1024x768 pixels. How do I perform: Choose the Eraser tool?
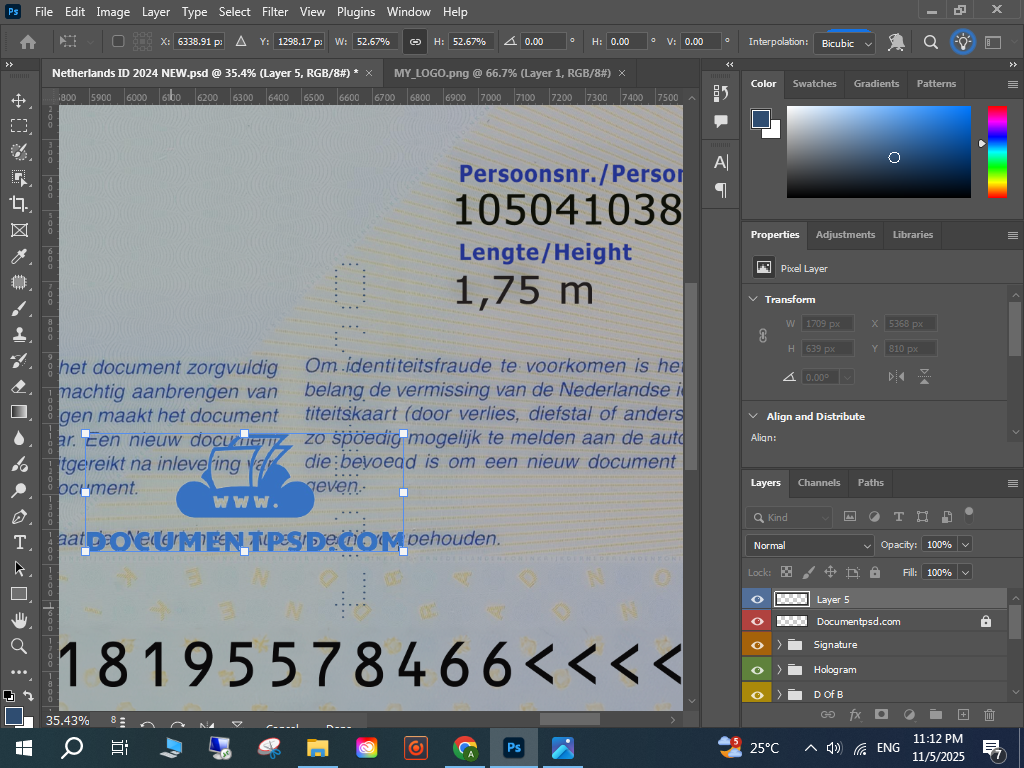tap(19, 386)
